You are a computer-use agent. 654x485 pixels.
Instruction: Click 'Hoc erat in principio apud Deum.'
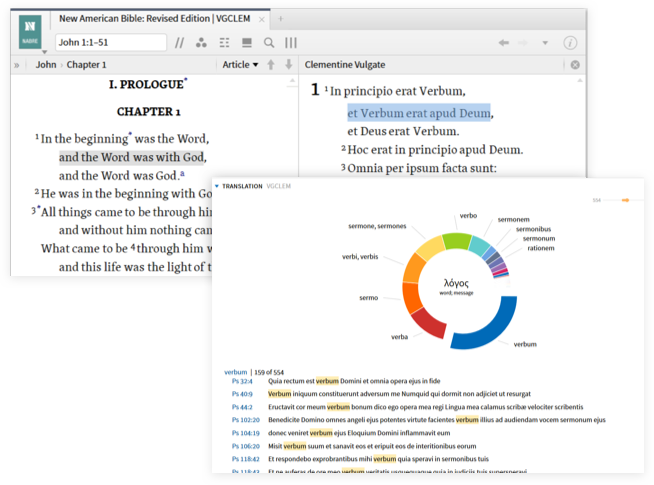click(x=435, y=150)
